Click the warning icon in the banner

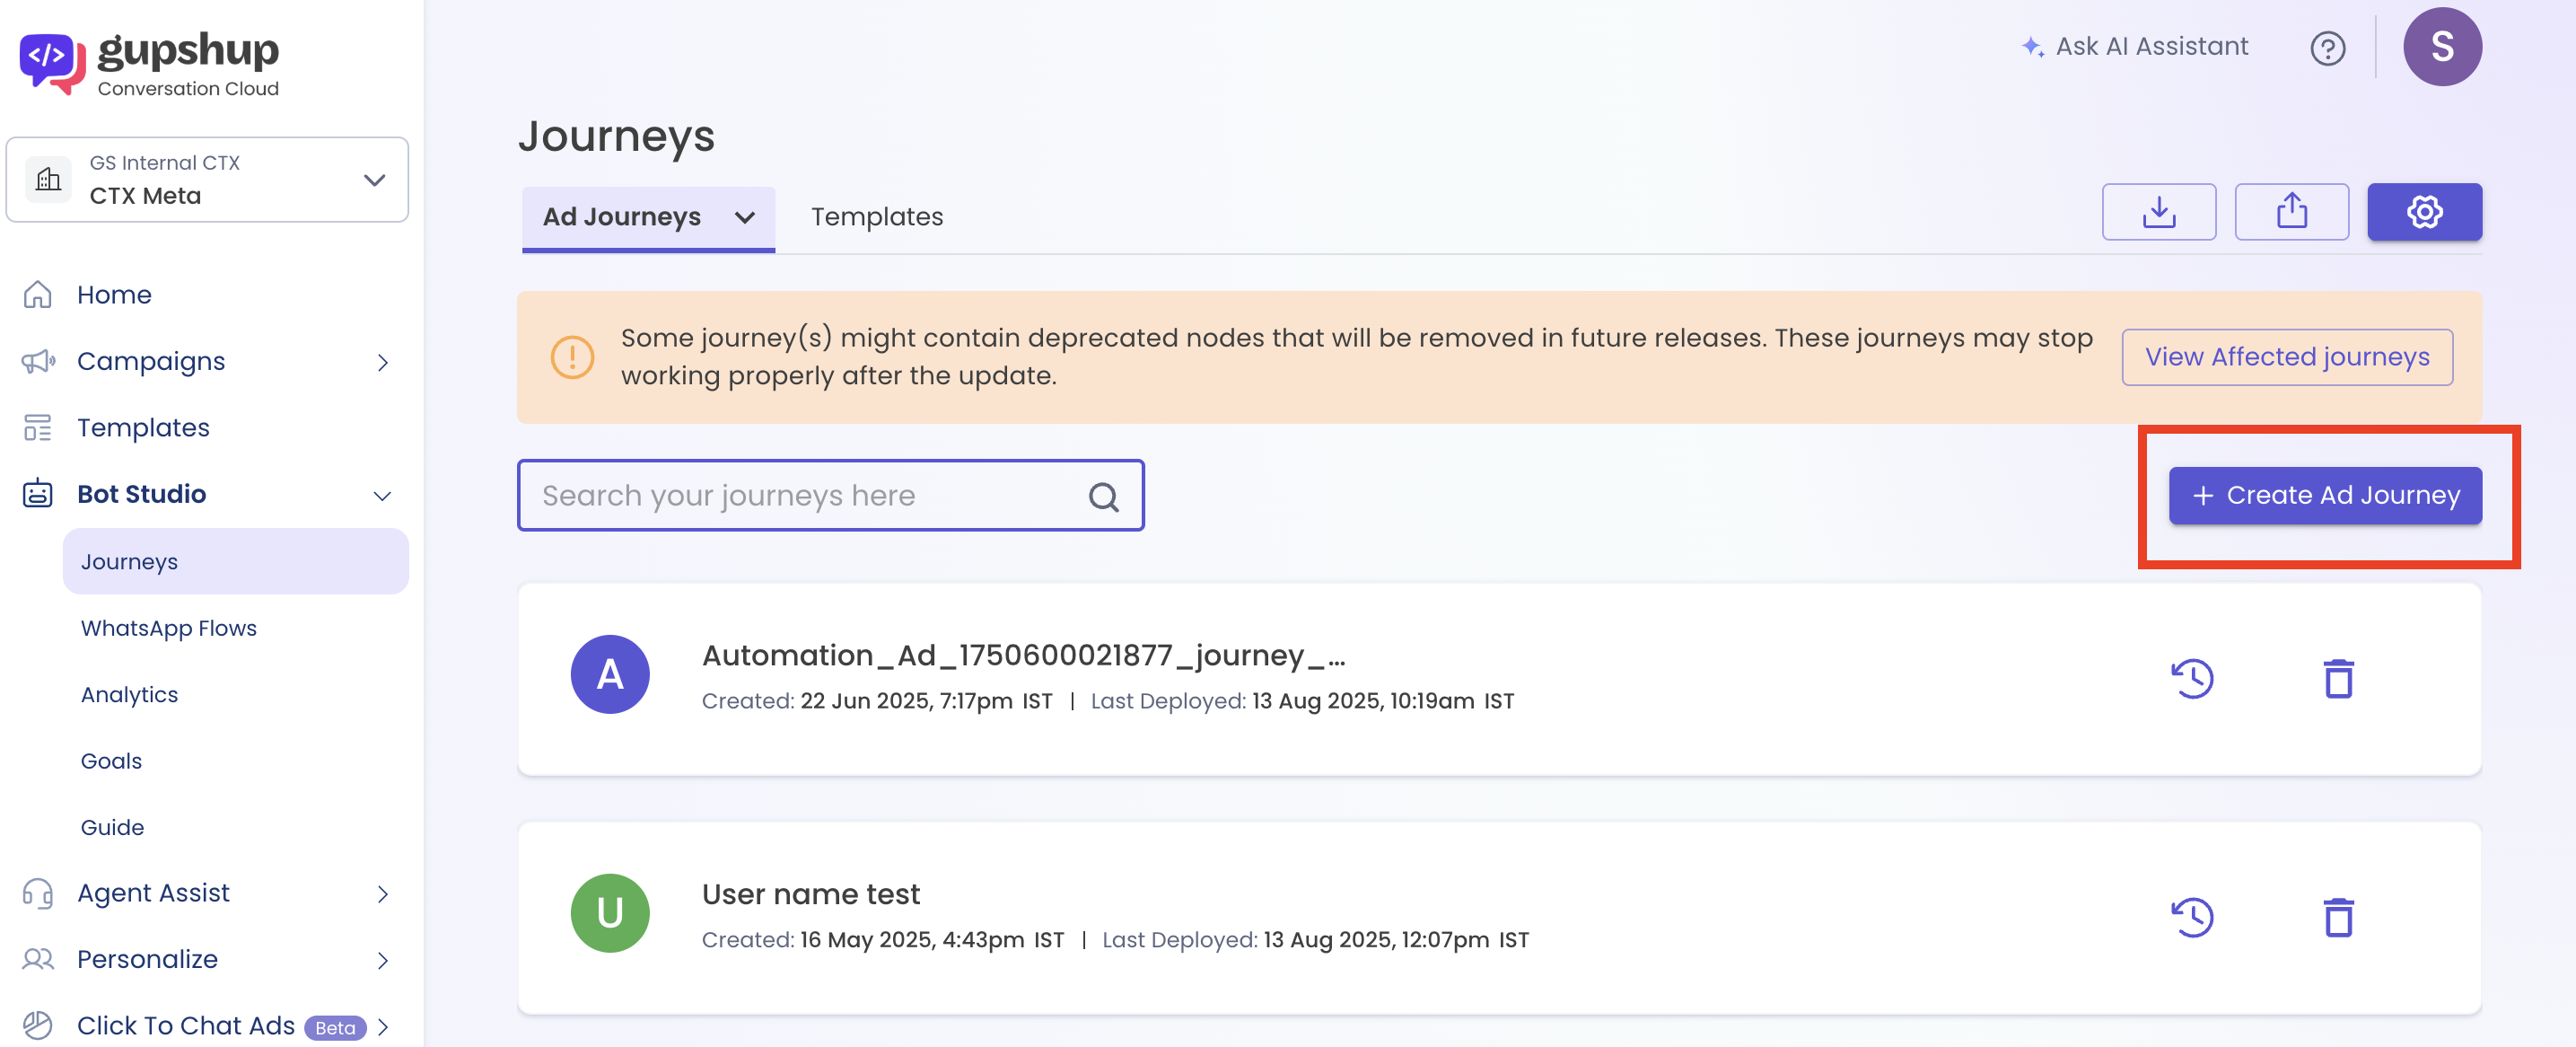click(572, 357)
